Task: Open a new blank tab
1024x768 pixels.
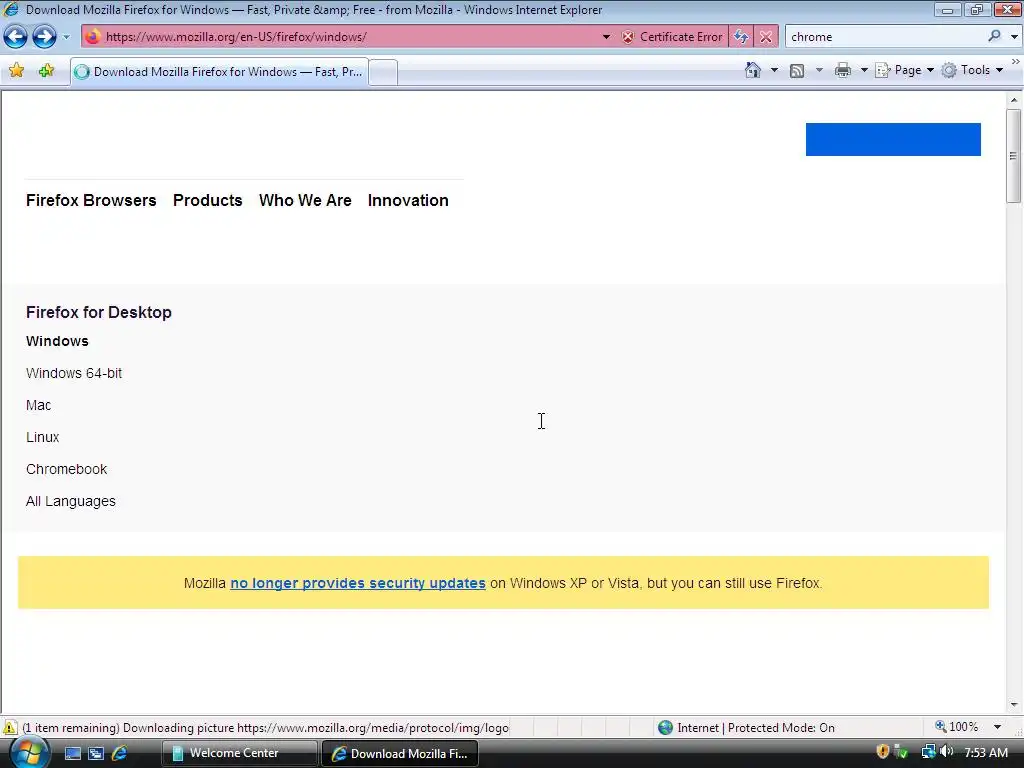Action: pyautogui.click(x=383, y=72)
